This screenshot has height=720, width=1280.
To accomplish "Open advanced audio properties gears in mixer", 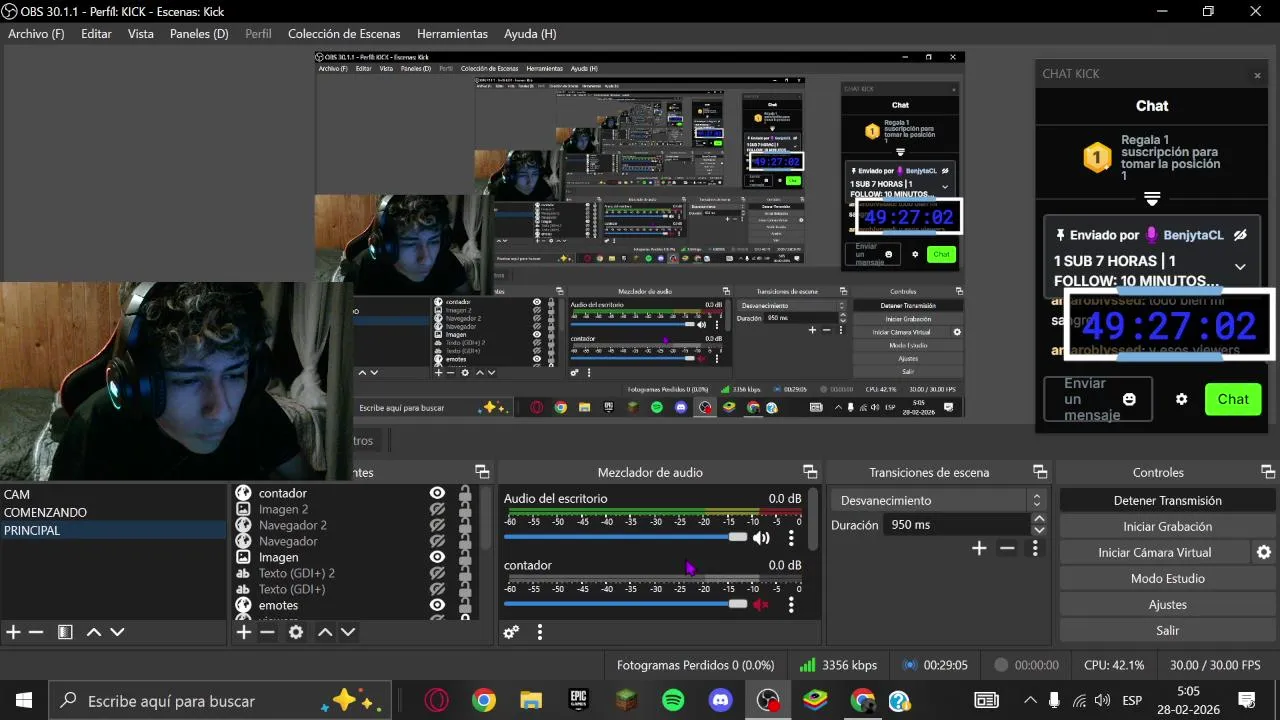I will (511, 632).
